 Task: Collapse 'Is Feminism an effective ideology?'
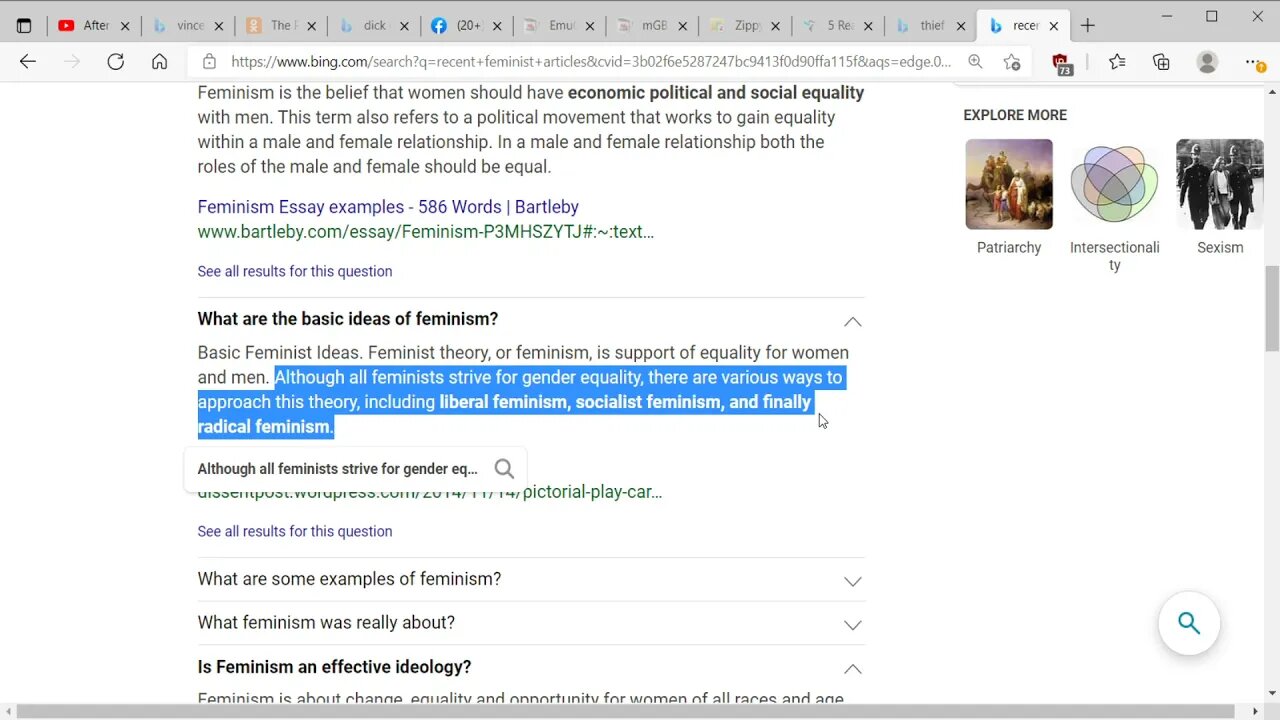tap(852, 668)
